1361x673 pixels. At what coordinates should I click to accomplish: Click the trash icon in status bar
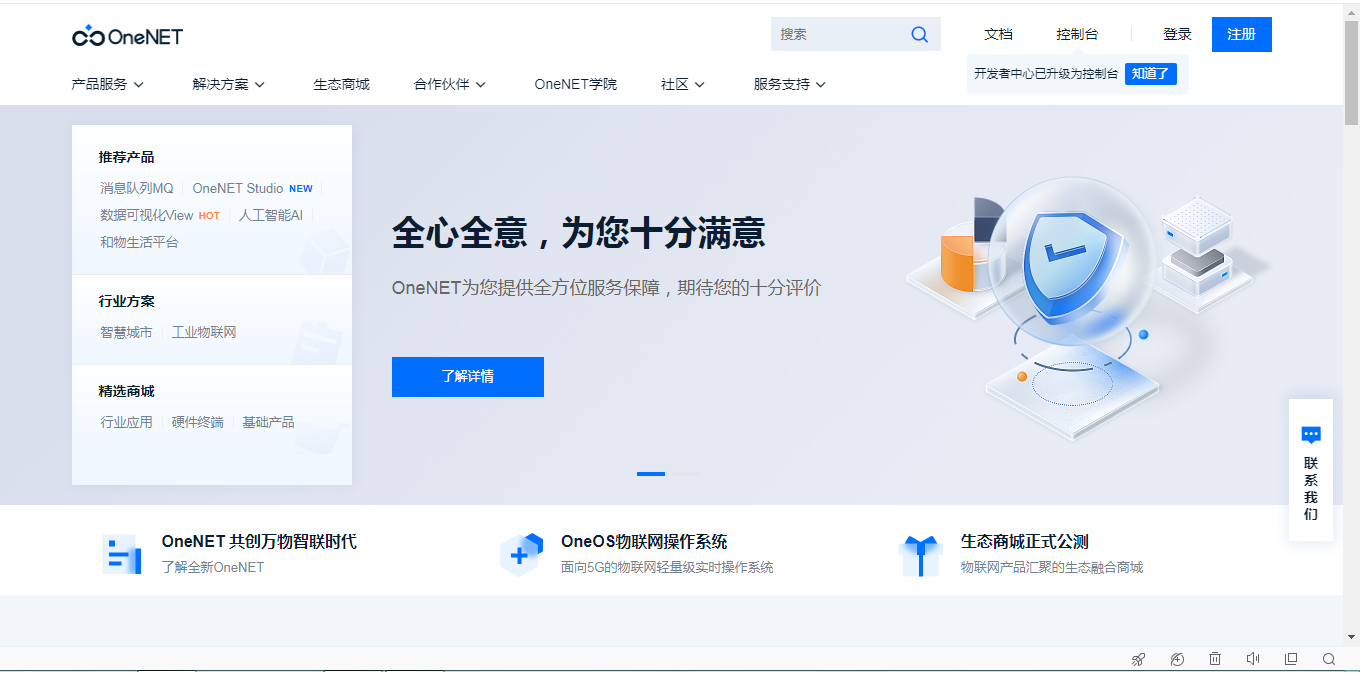click(x=1215, y=659)
